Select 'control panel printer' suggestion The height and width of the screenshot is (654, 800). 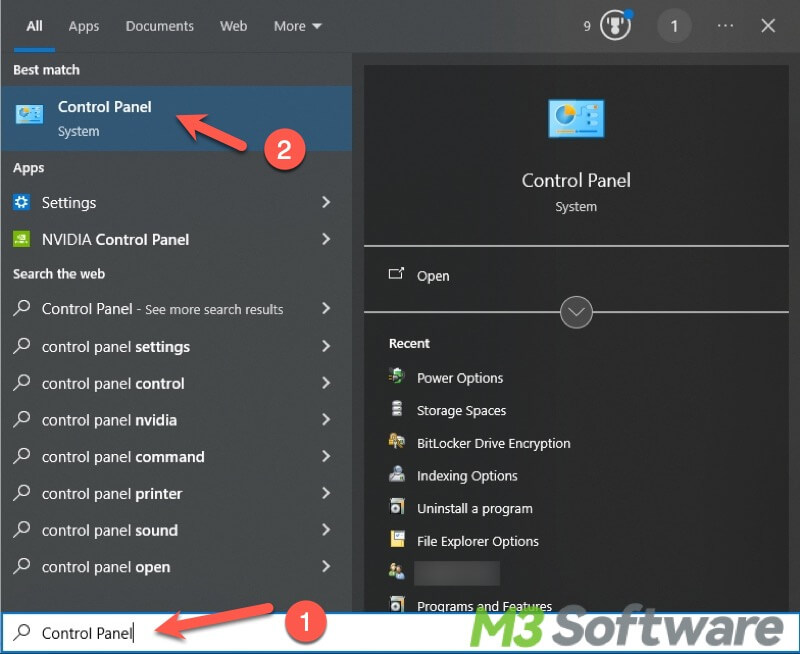coord(176,493)
